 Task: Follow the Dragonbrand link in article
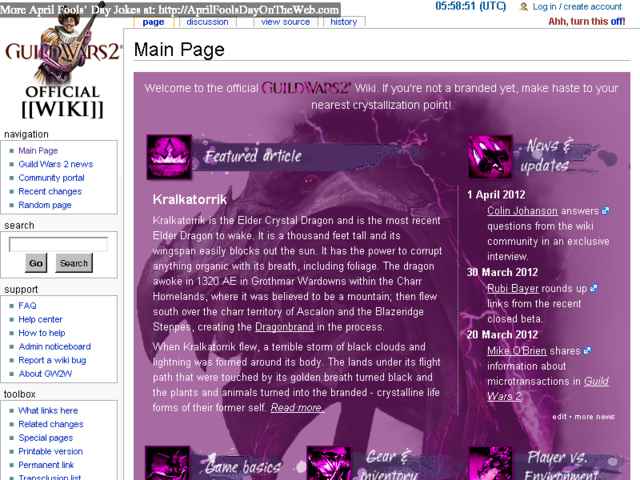tap(284, 327)
